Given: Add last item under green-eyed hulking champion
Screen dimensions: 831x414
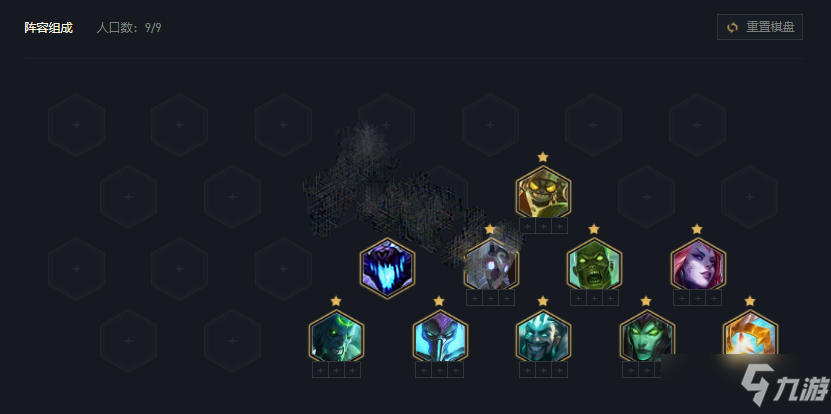Looking at the screenshot, I should coord(352,370).
